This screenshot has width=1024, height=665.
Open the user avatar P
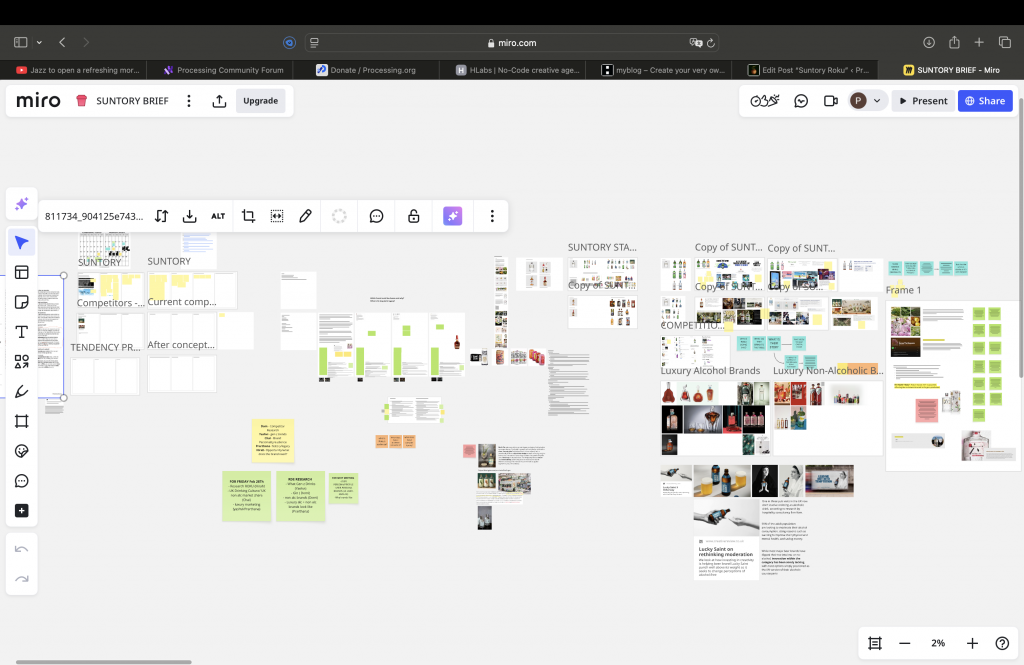857,101
